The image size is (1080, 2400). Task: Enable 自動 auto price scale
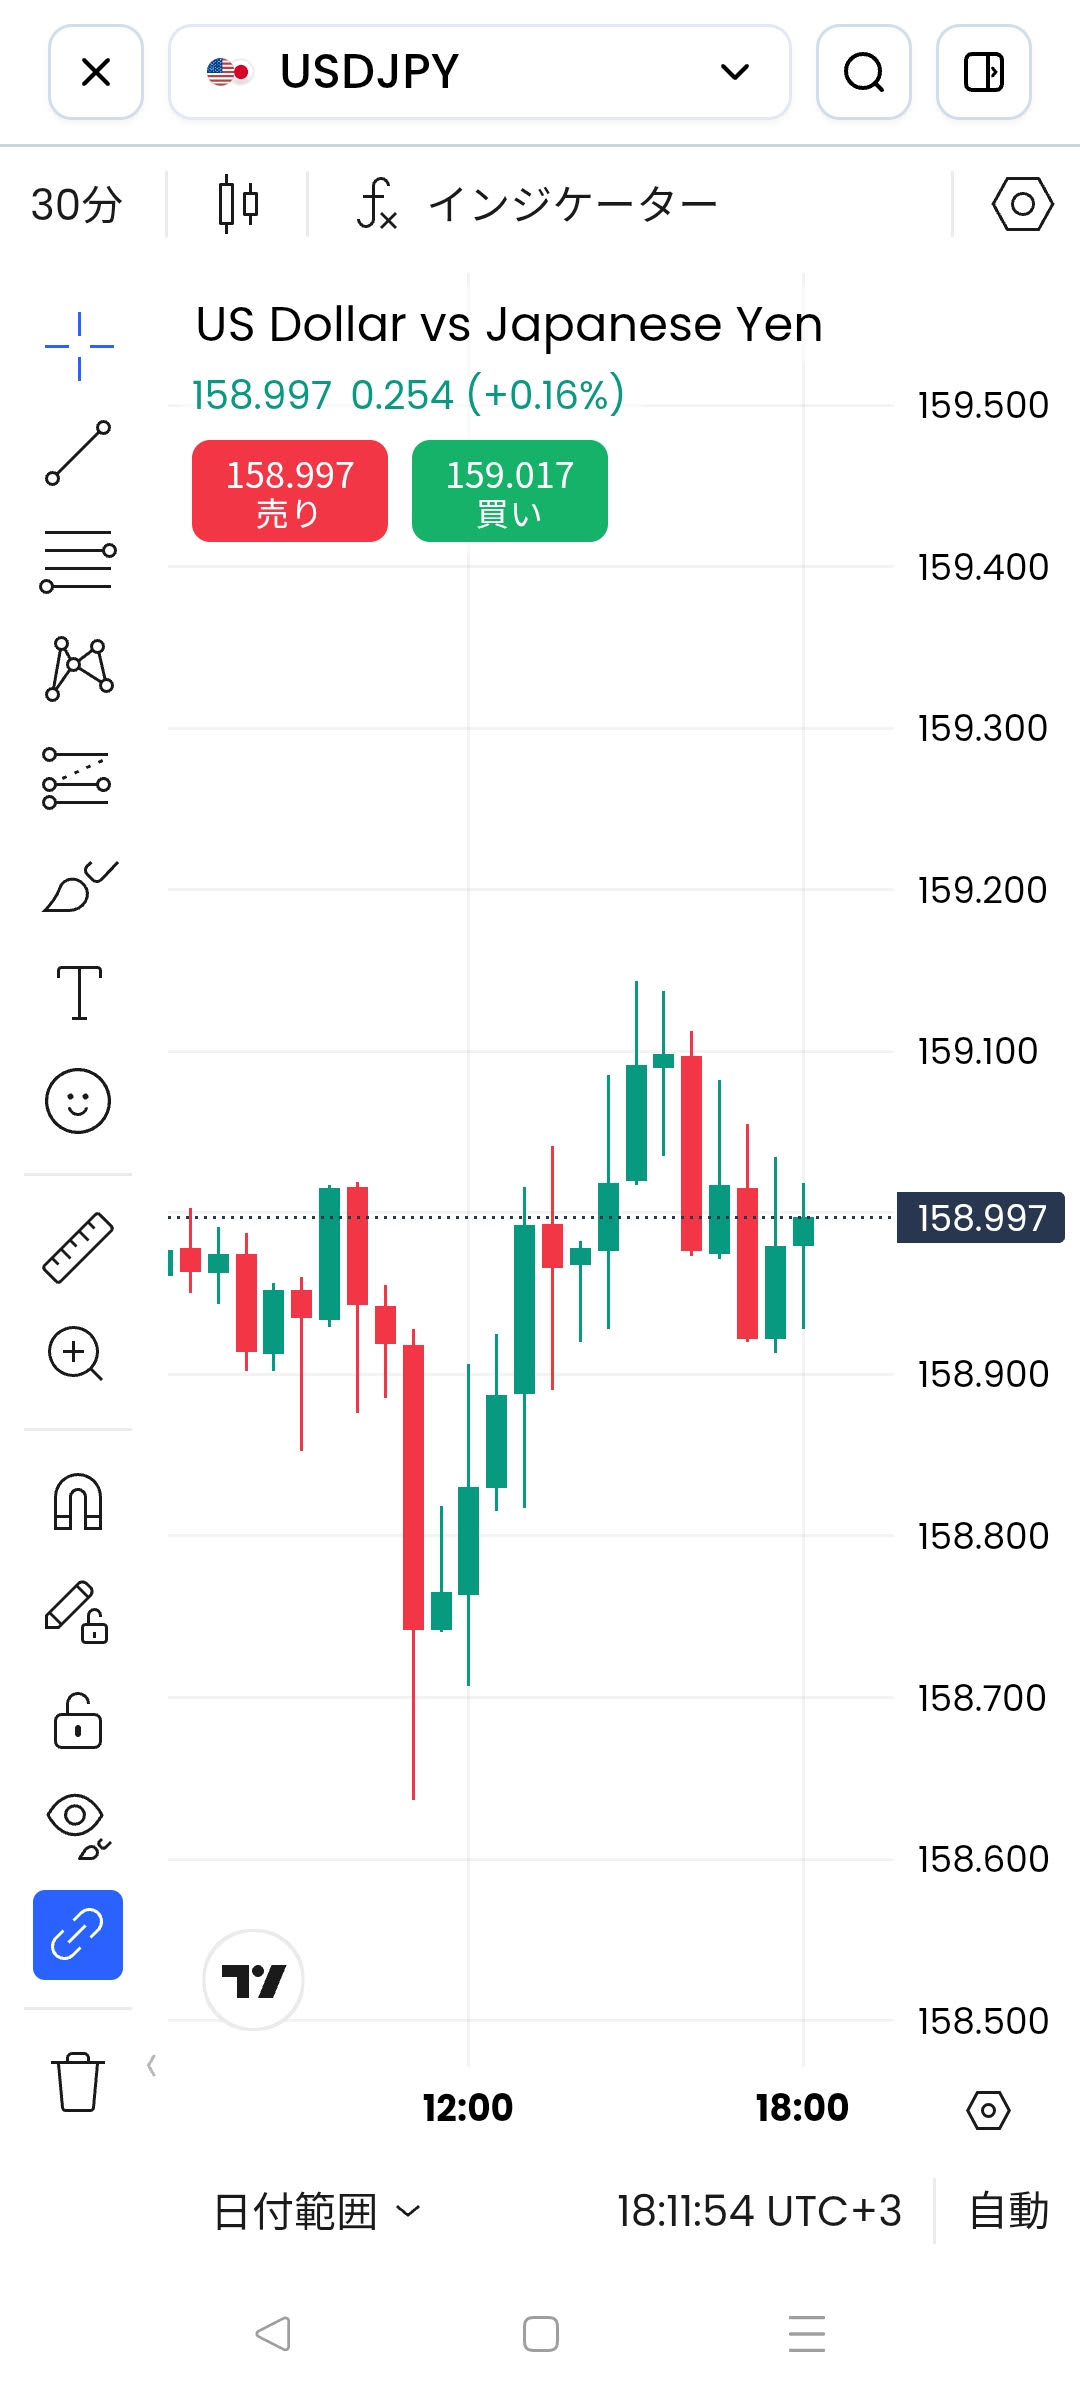(1008, 2211)
